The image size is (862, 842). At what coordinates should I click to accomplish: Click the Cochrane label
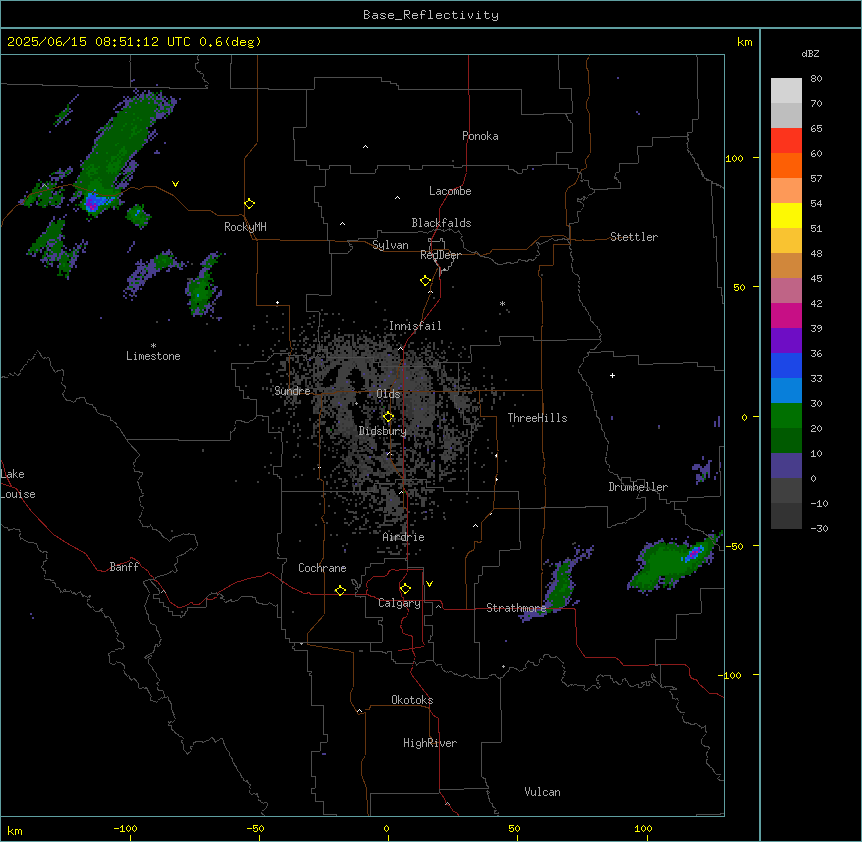tap(322, 568)
